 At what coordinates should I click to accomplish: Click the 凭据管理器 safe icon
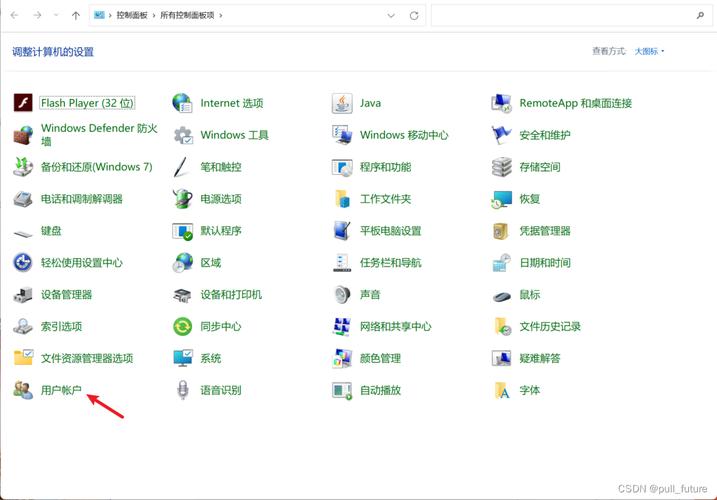[501, 231]
